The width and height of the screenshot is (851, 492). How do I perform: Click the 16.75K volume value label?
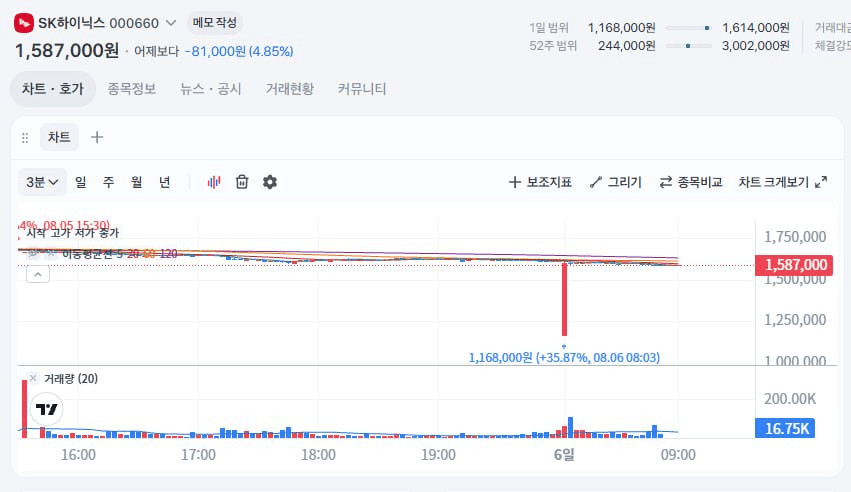pos(786,429)
